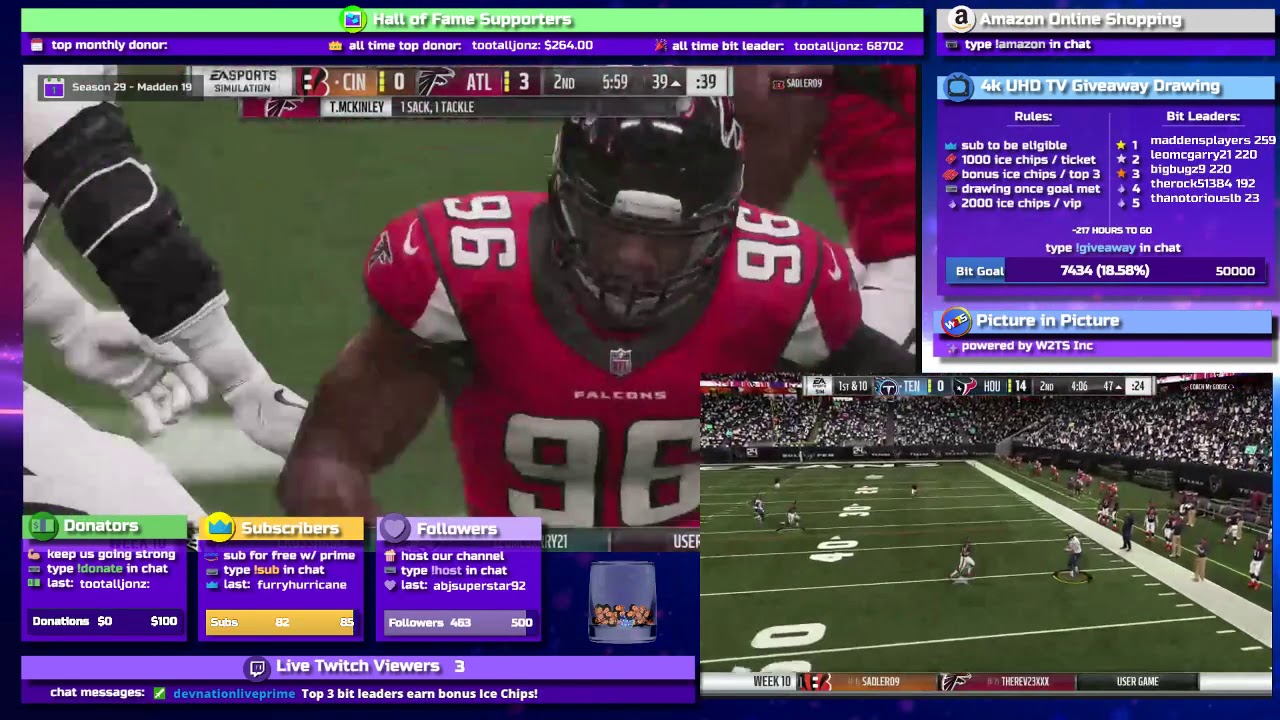Click the heart icon beside last: abjsuperstar92
The width and height of the screenshot is (1280, 720).
click(391, 586)
